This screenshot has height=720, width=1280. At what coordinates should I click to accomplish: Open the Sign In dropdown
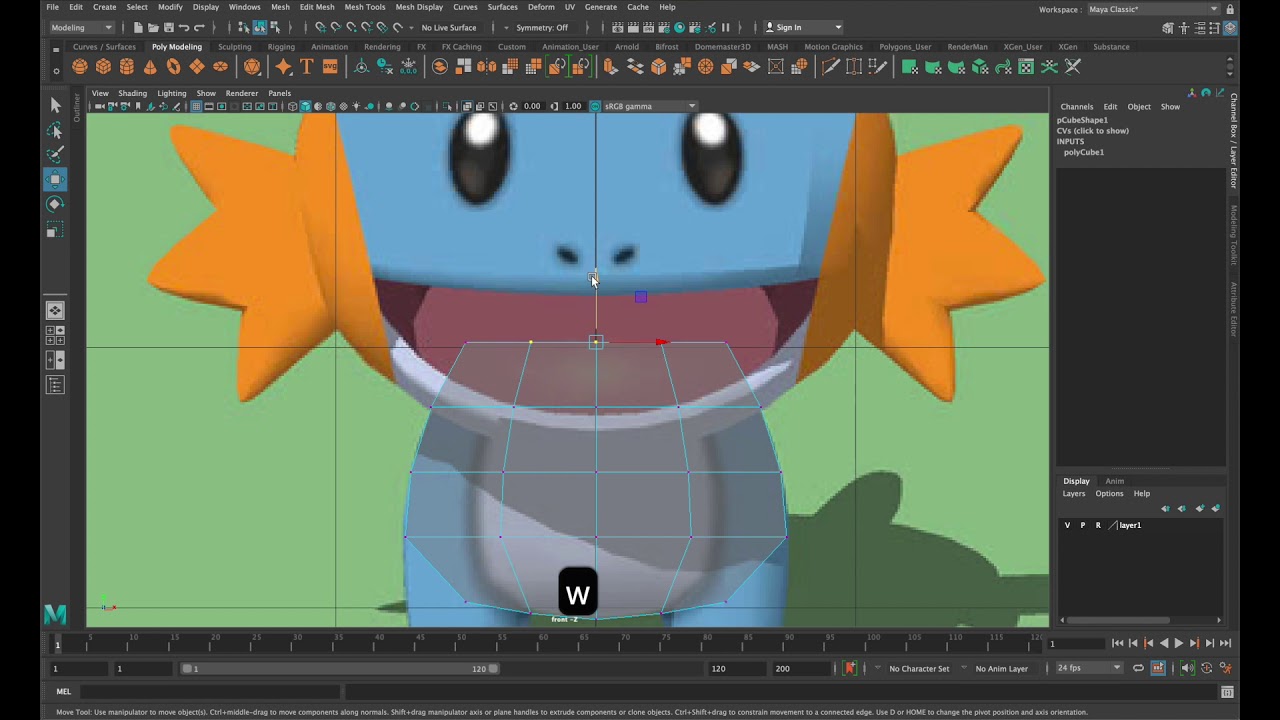pyautogui.click(x=804, y=27)
